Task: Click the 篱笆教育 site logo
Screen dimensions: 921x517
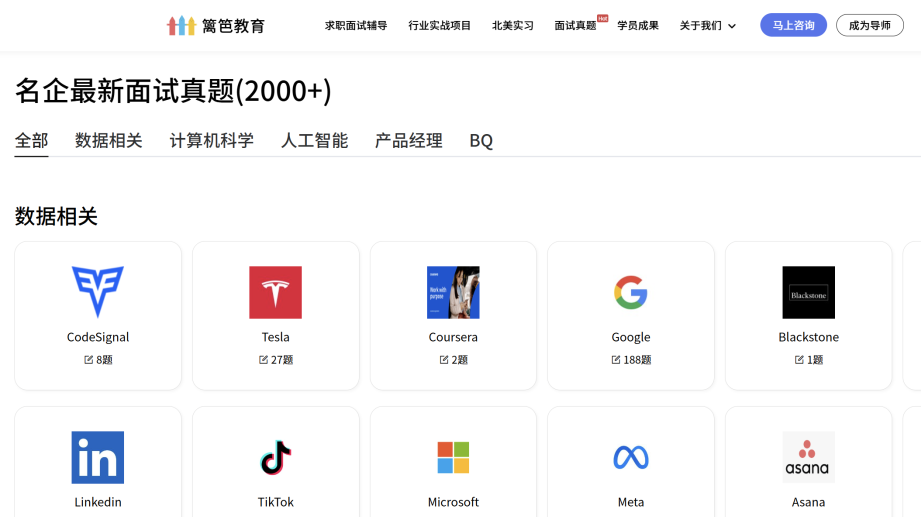Action: coord(216,26)
